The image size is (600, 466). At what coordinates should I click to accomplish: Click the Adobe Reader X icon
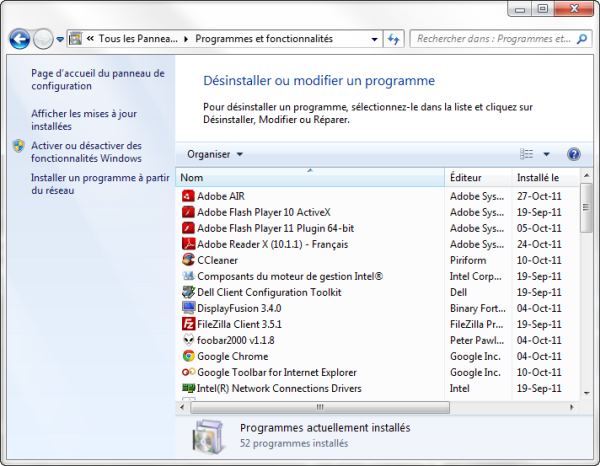click(x=188, y=244)
